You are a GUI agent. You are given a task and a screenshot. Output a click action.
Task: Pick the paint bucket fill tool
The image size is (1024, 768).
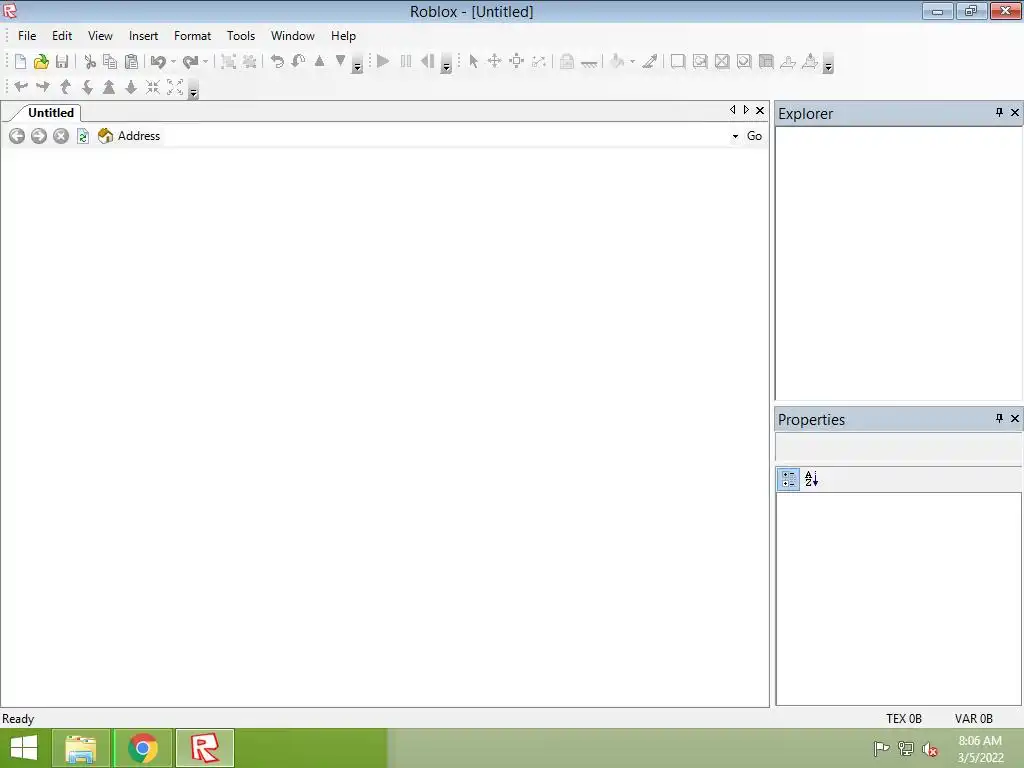coord(617,61)
